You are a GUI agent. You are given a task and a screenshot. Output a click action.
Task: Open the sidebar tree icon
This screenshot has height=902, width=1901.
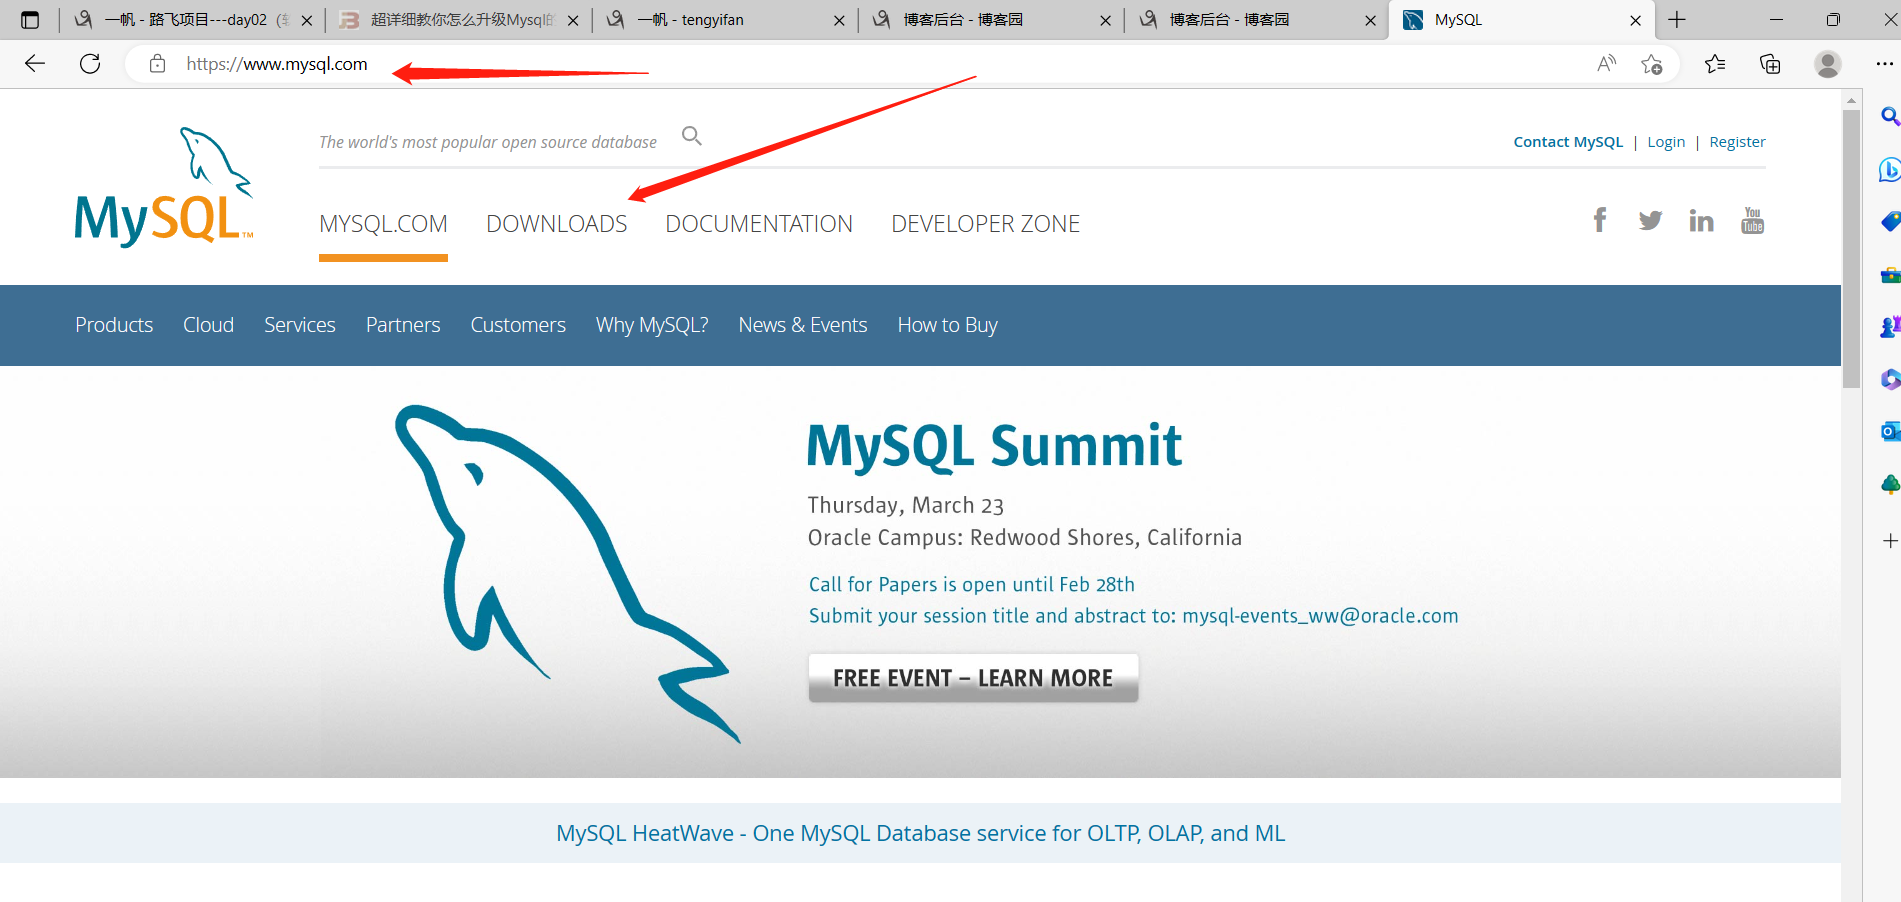click(x=1889, y=484)
